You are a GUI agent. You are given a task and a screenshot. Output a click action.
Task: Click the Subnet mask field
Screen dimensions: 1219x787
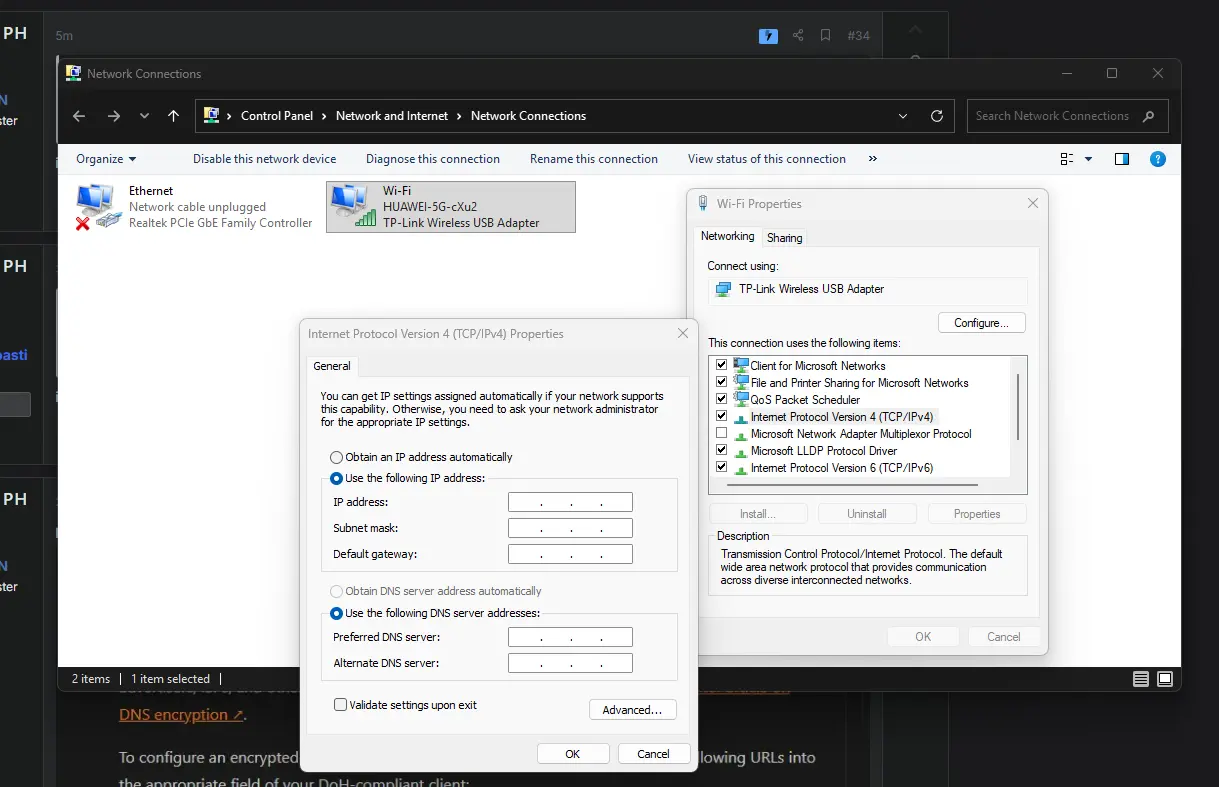point(570,528)
